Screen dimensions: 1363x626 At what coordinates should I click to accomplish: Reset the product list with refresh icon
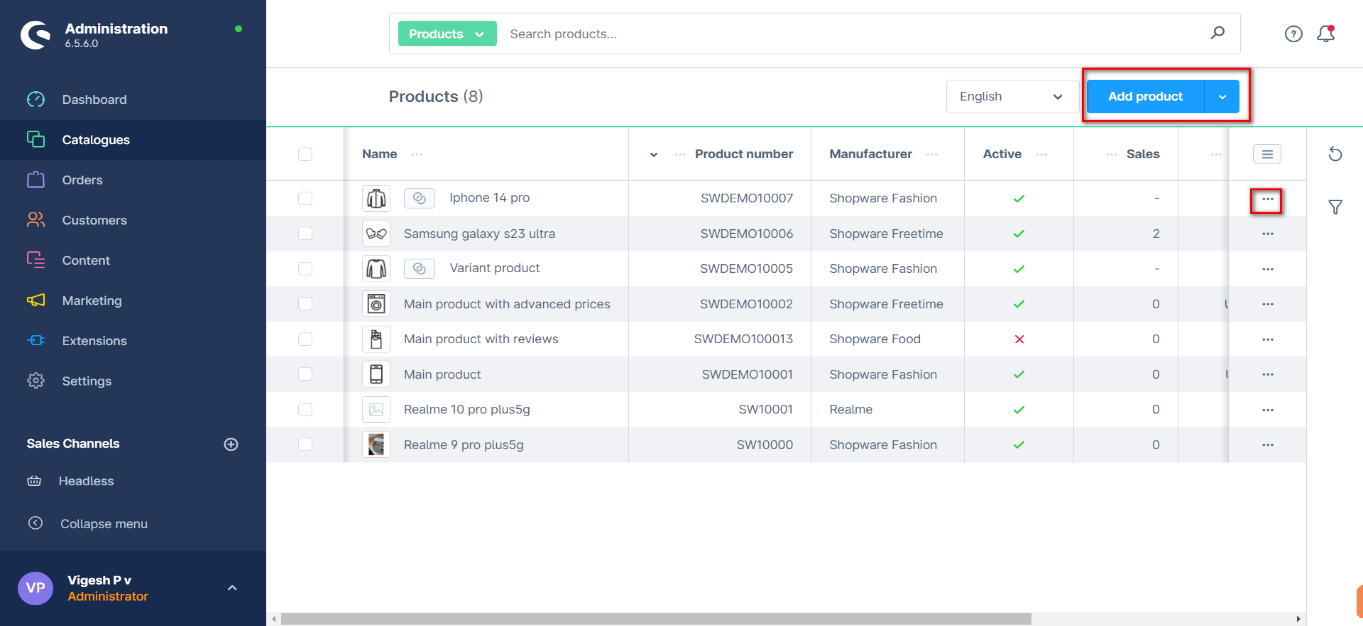tap(1335, 154)
